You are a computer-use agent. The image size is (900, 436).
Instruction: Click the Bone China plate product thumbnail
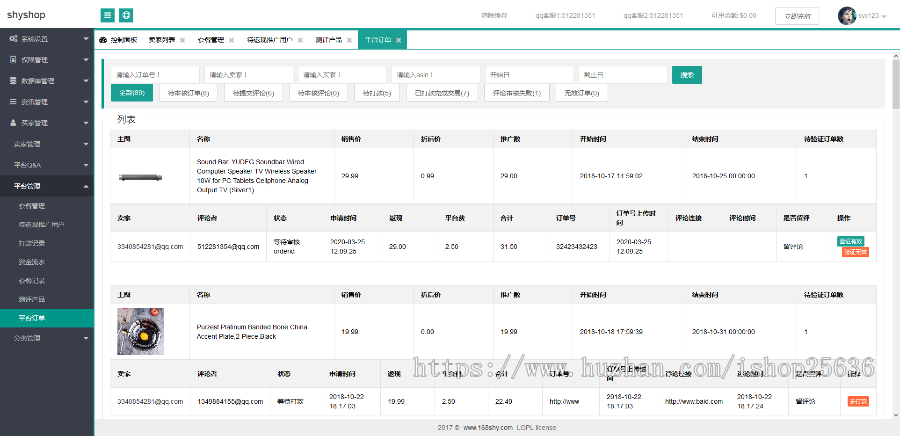pos(141,332)
